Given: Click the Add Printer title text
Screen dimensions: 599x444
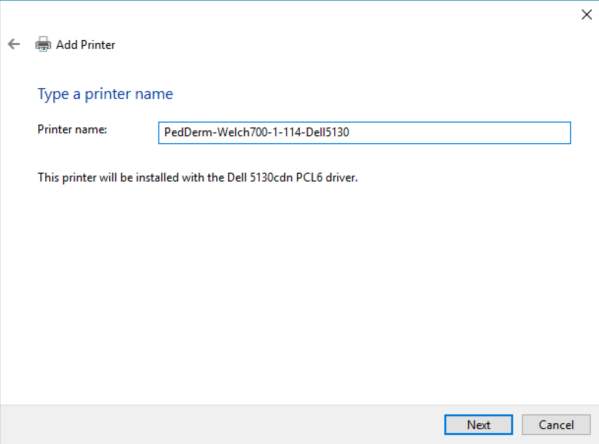Looking at the screenshot, I should [86, 45].
